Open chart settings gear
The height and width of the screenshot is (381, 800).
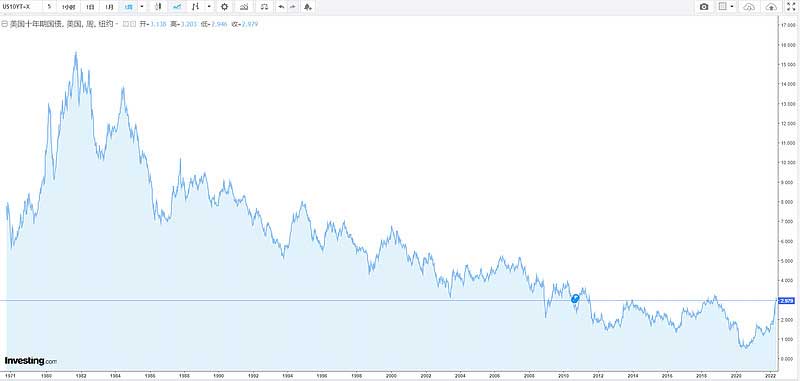click(224, 7)
